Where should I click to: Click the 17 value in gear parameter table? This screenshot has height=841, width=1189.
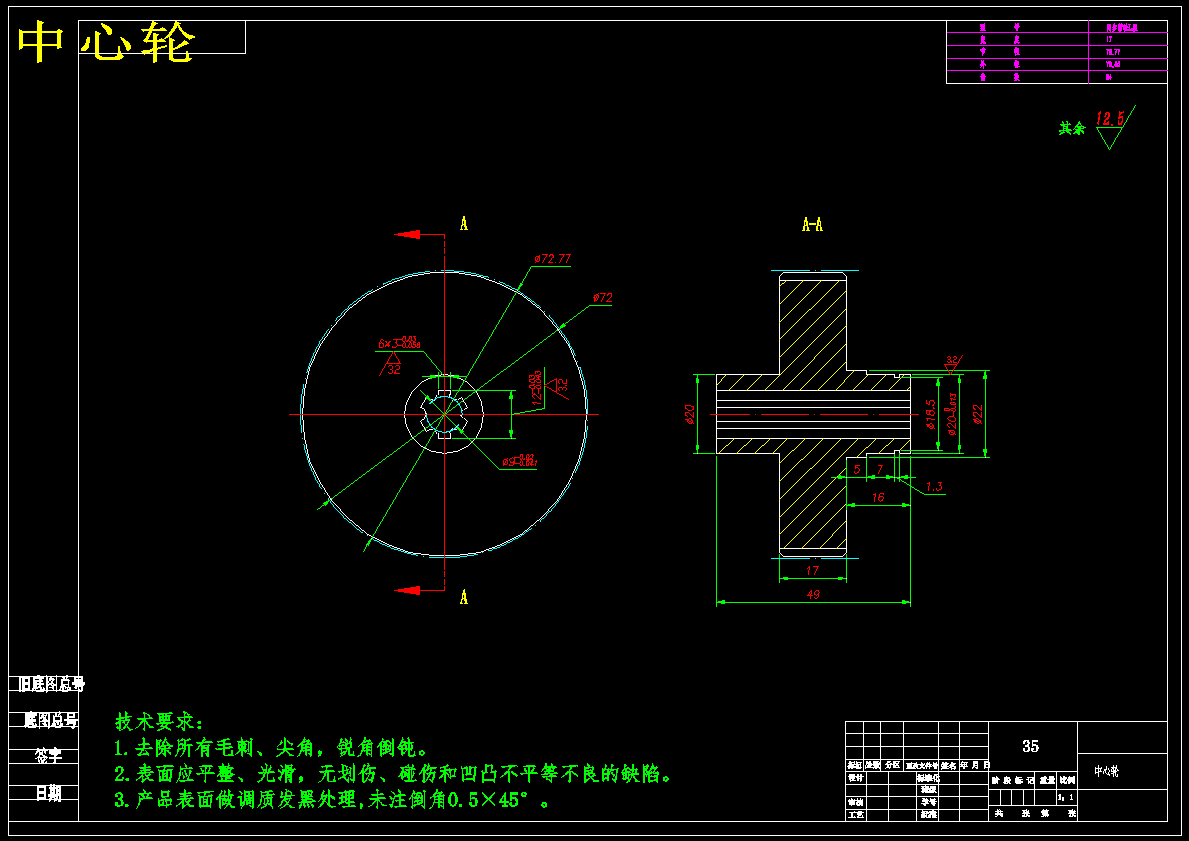pyautogui.click(x=1109, y=39)
